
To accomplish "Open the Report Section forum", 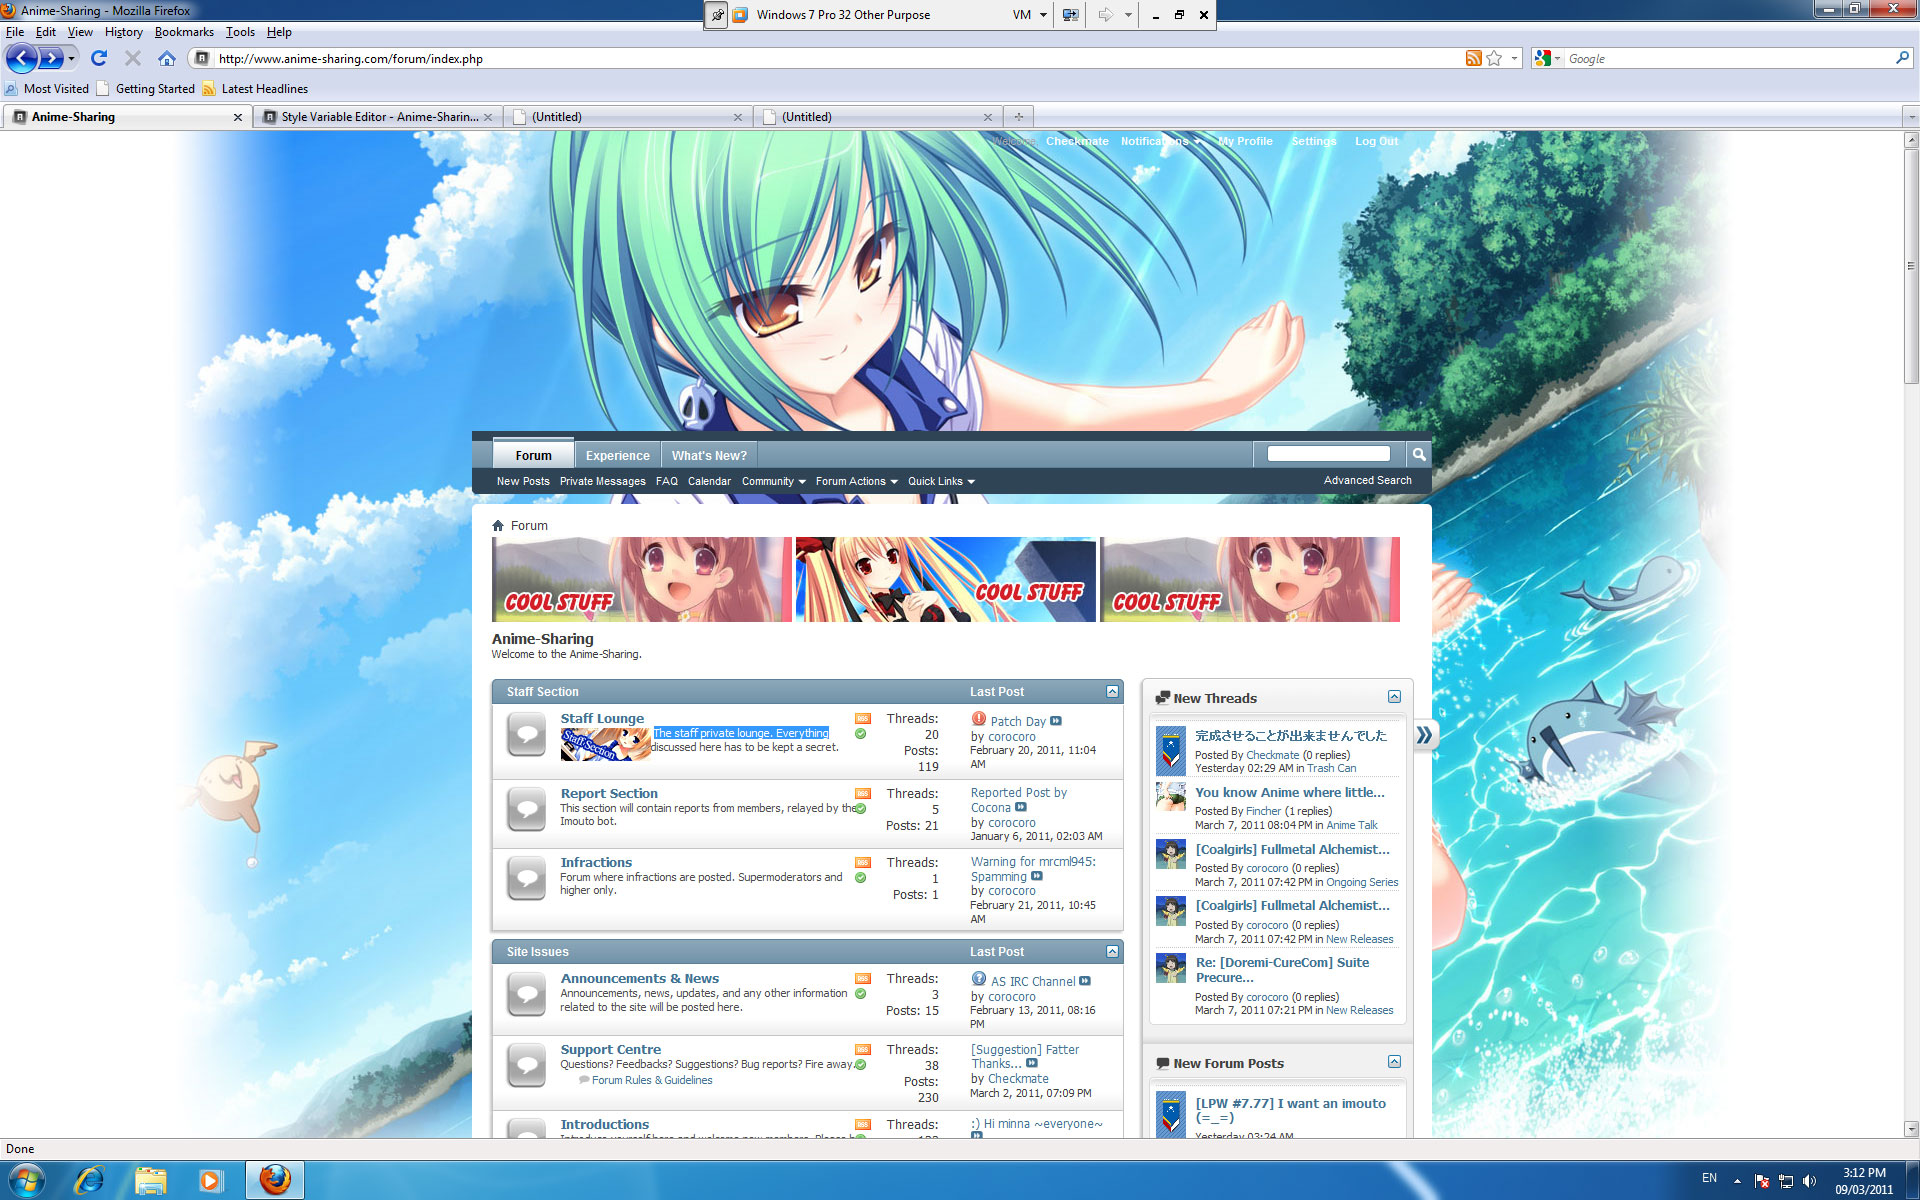I will pyautogui.click(x=609, y=794).
